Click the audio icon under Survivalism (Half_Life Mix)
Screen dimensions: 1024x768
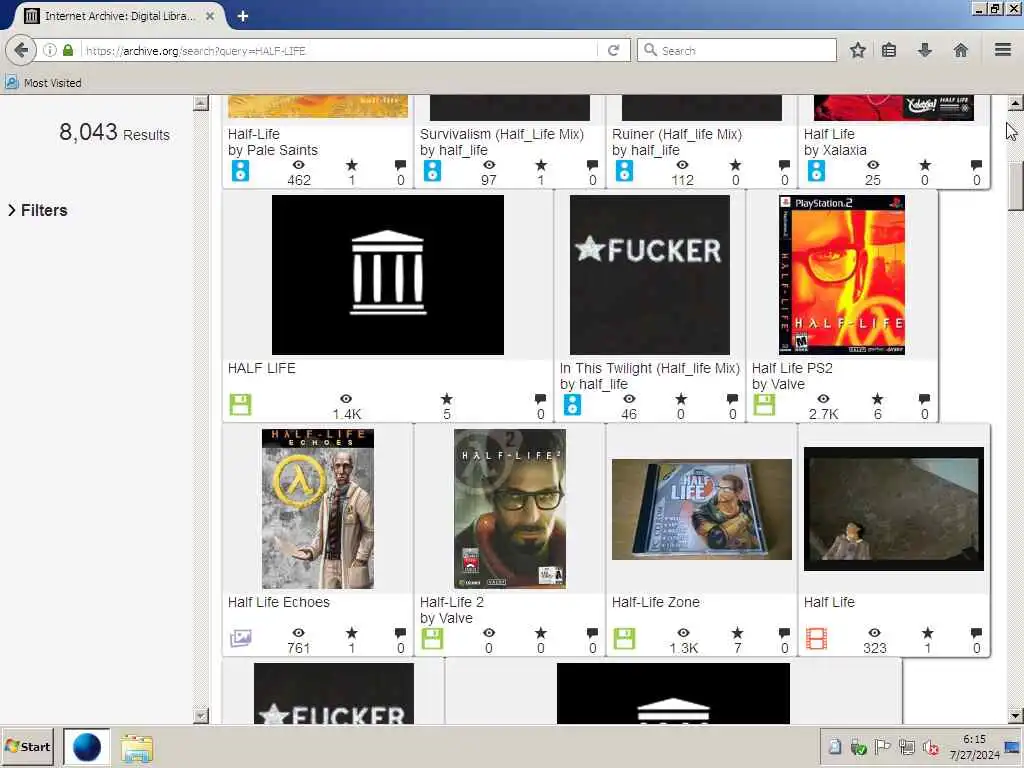pos(432,171)
